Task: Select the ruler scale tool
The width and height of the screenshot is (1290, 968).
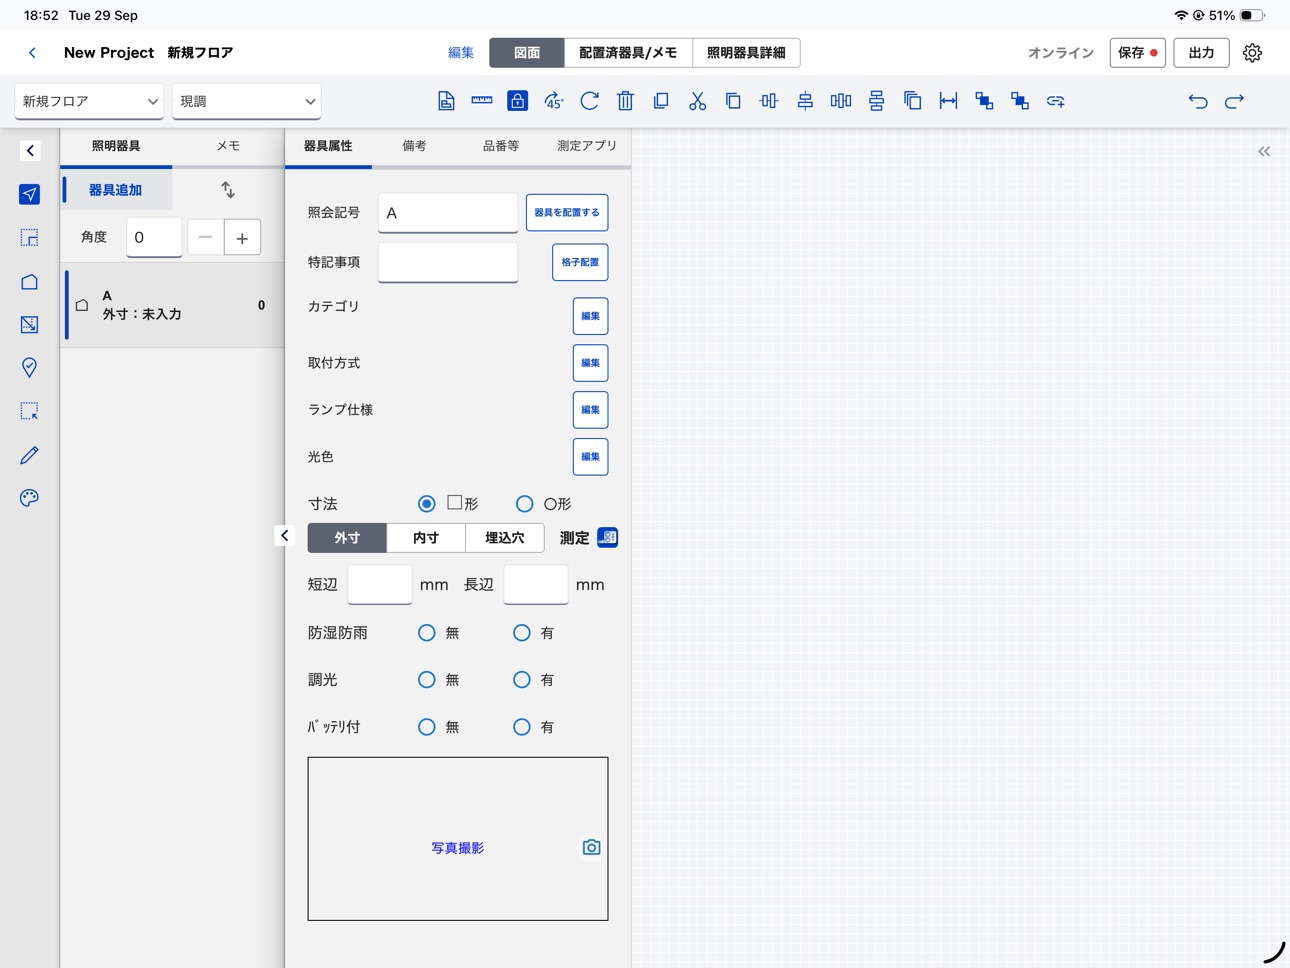Action: coord(482,101)
